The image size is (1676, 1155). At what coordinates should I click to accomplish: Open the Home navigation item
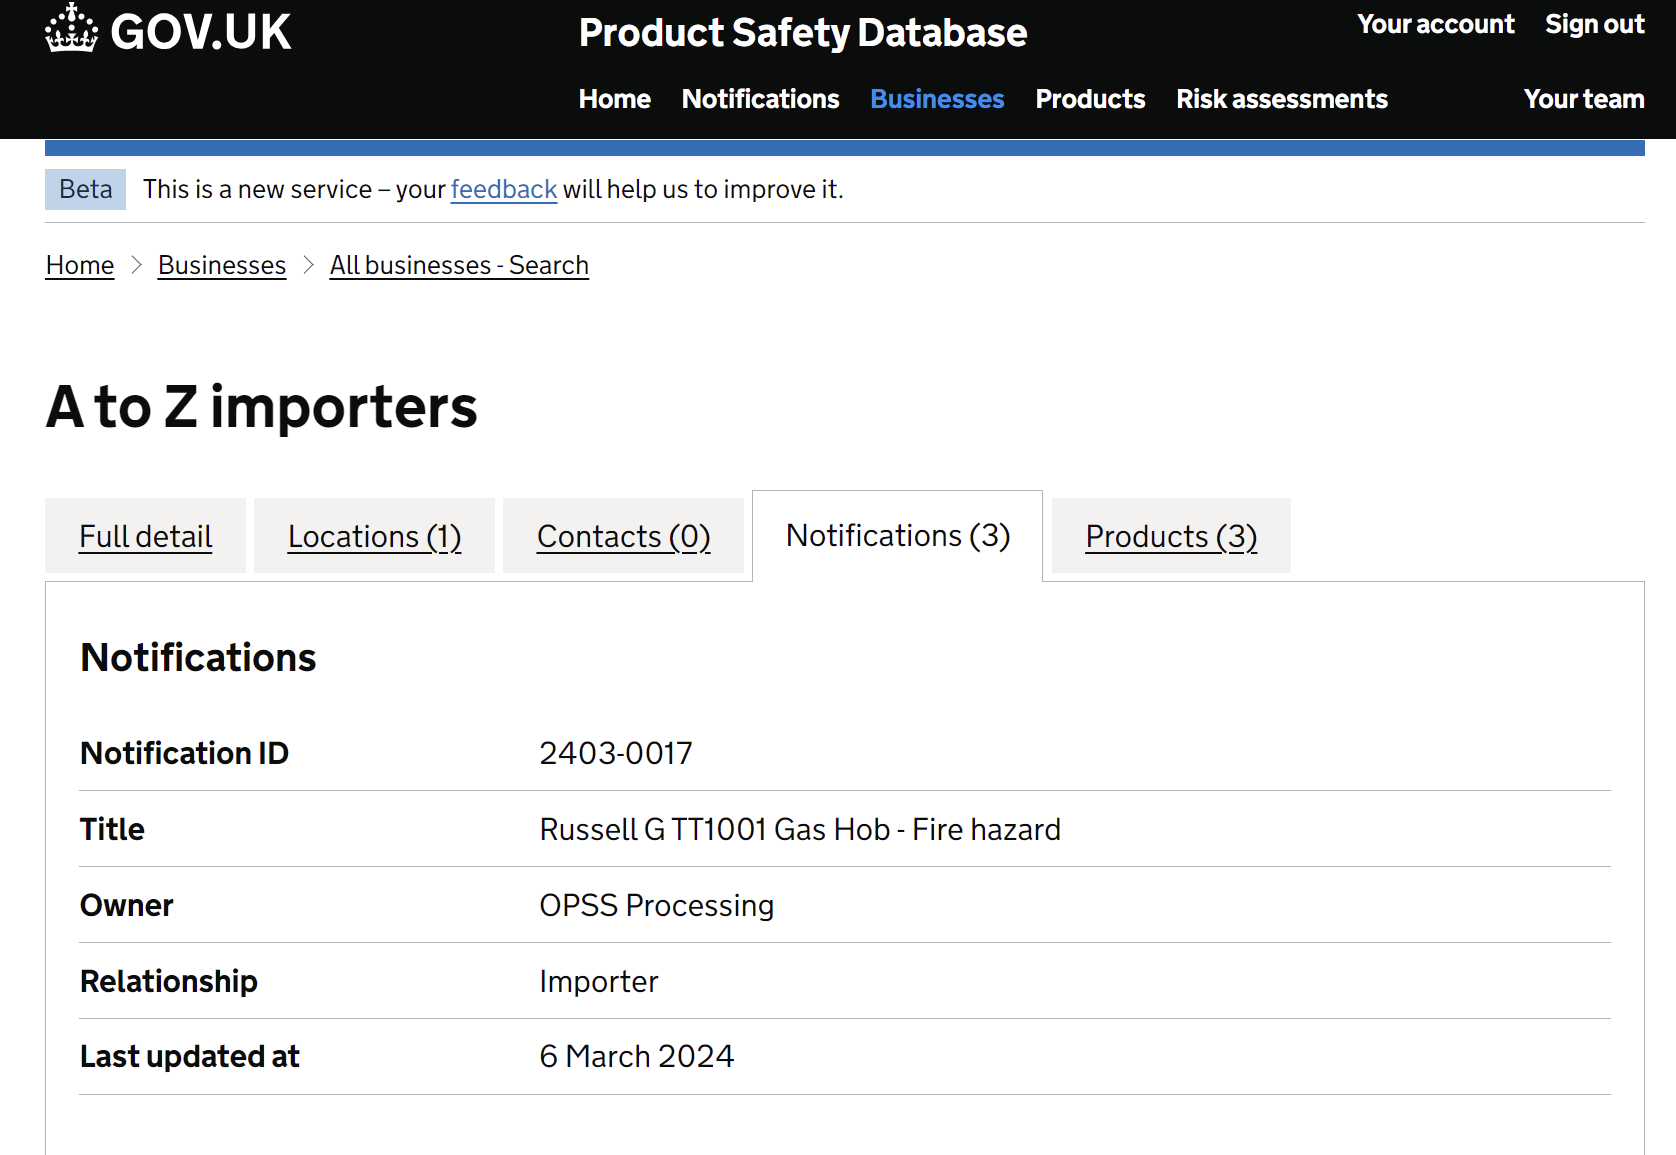[614, 99]
